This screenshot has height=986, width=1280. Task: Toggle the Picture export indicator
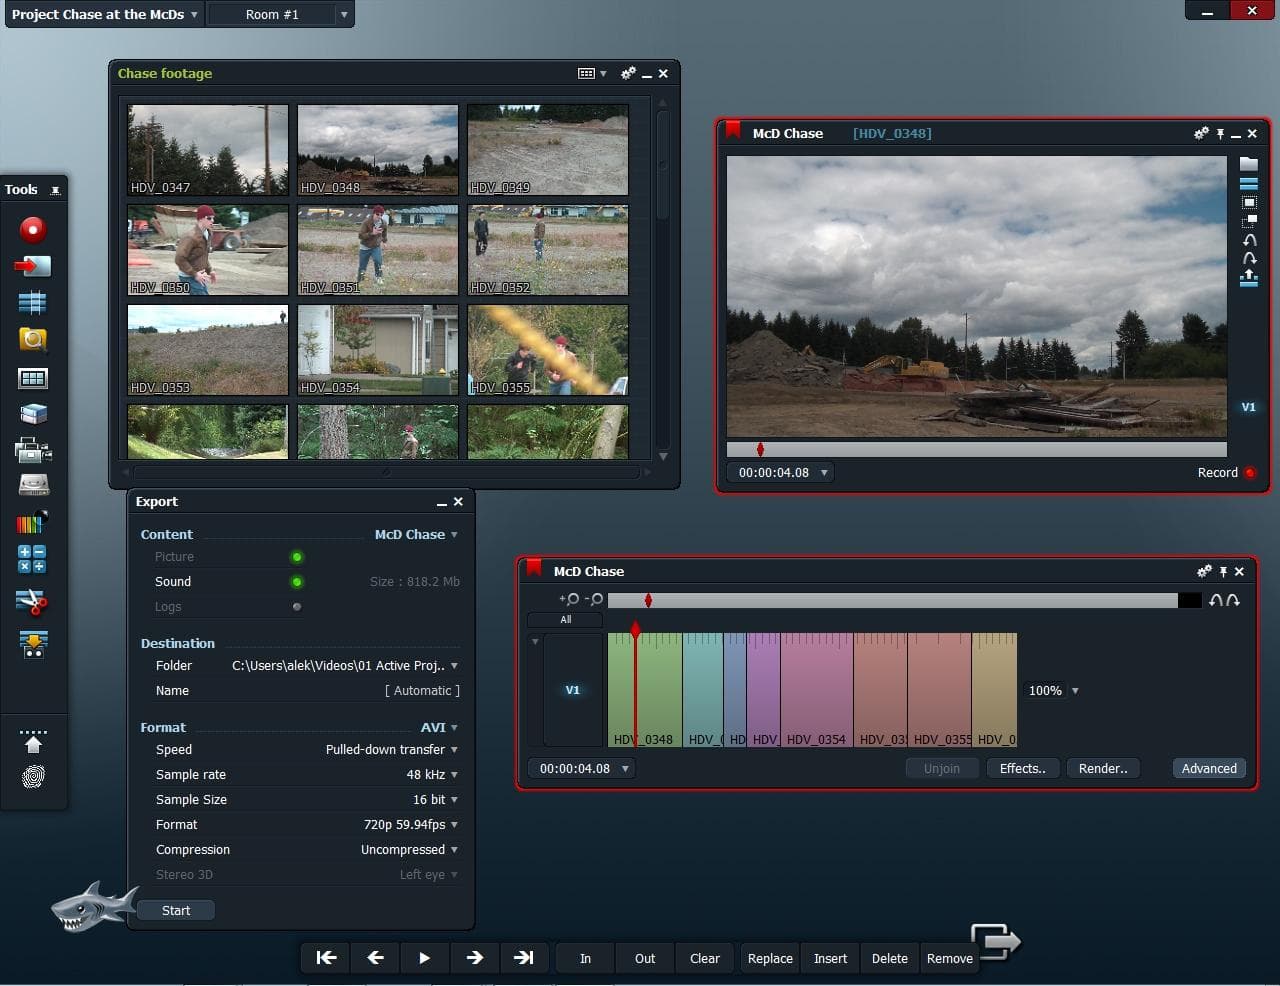point(297,557)
